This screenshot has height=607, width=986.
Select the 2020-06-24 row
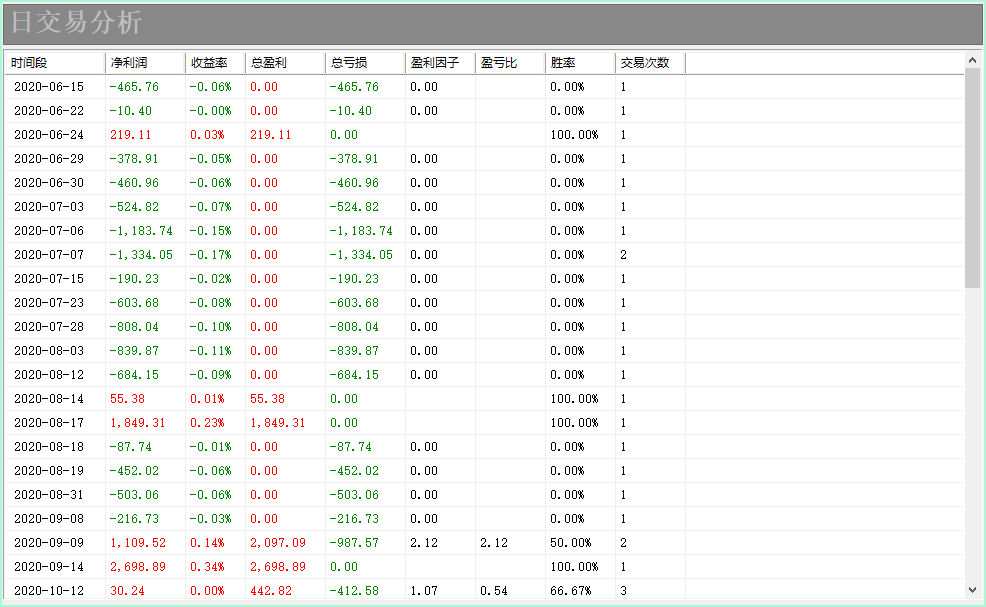point(484,135)
